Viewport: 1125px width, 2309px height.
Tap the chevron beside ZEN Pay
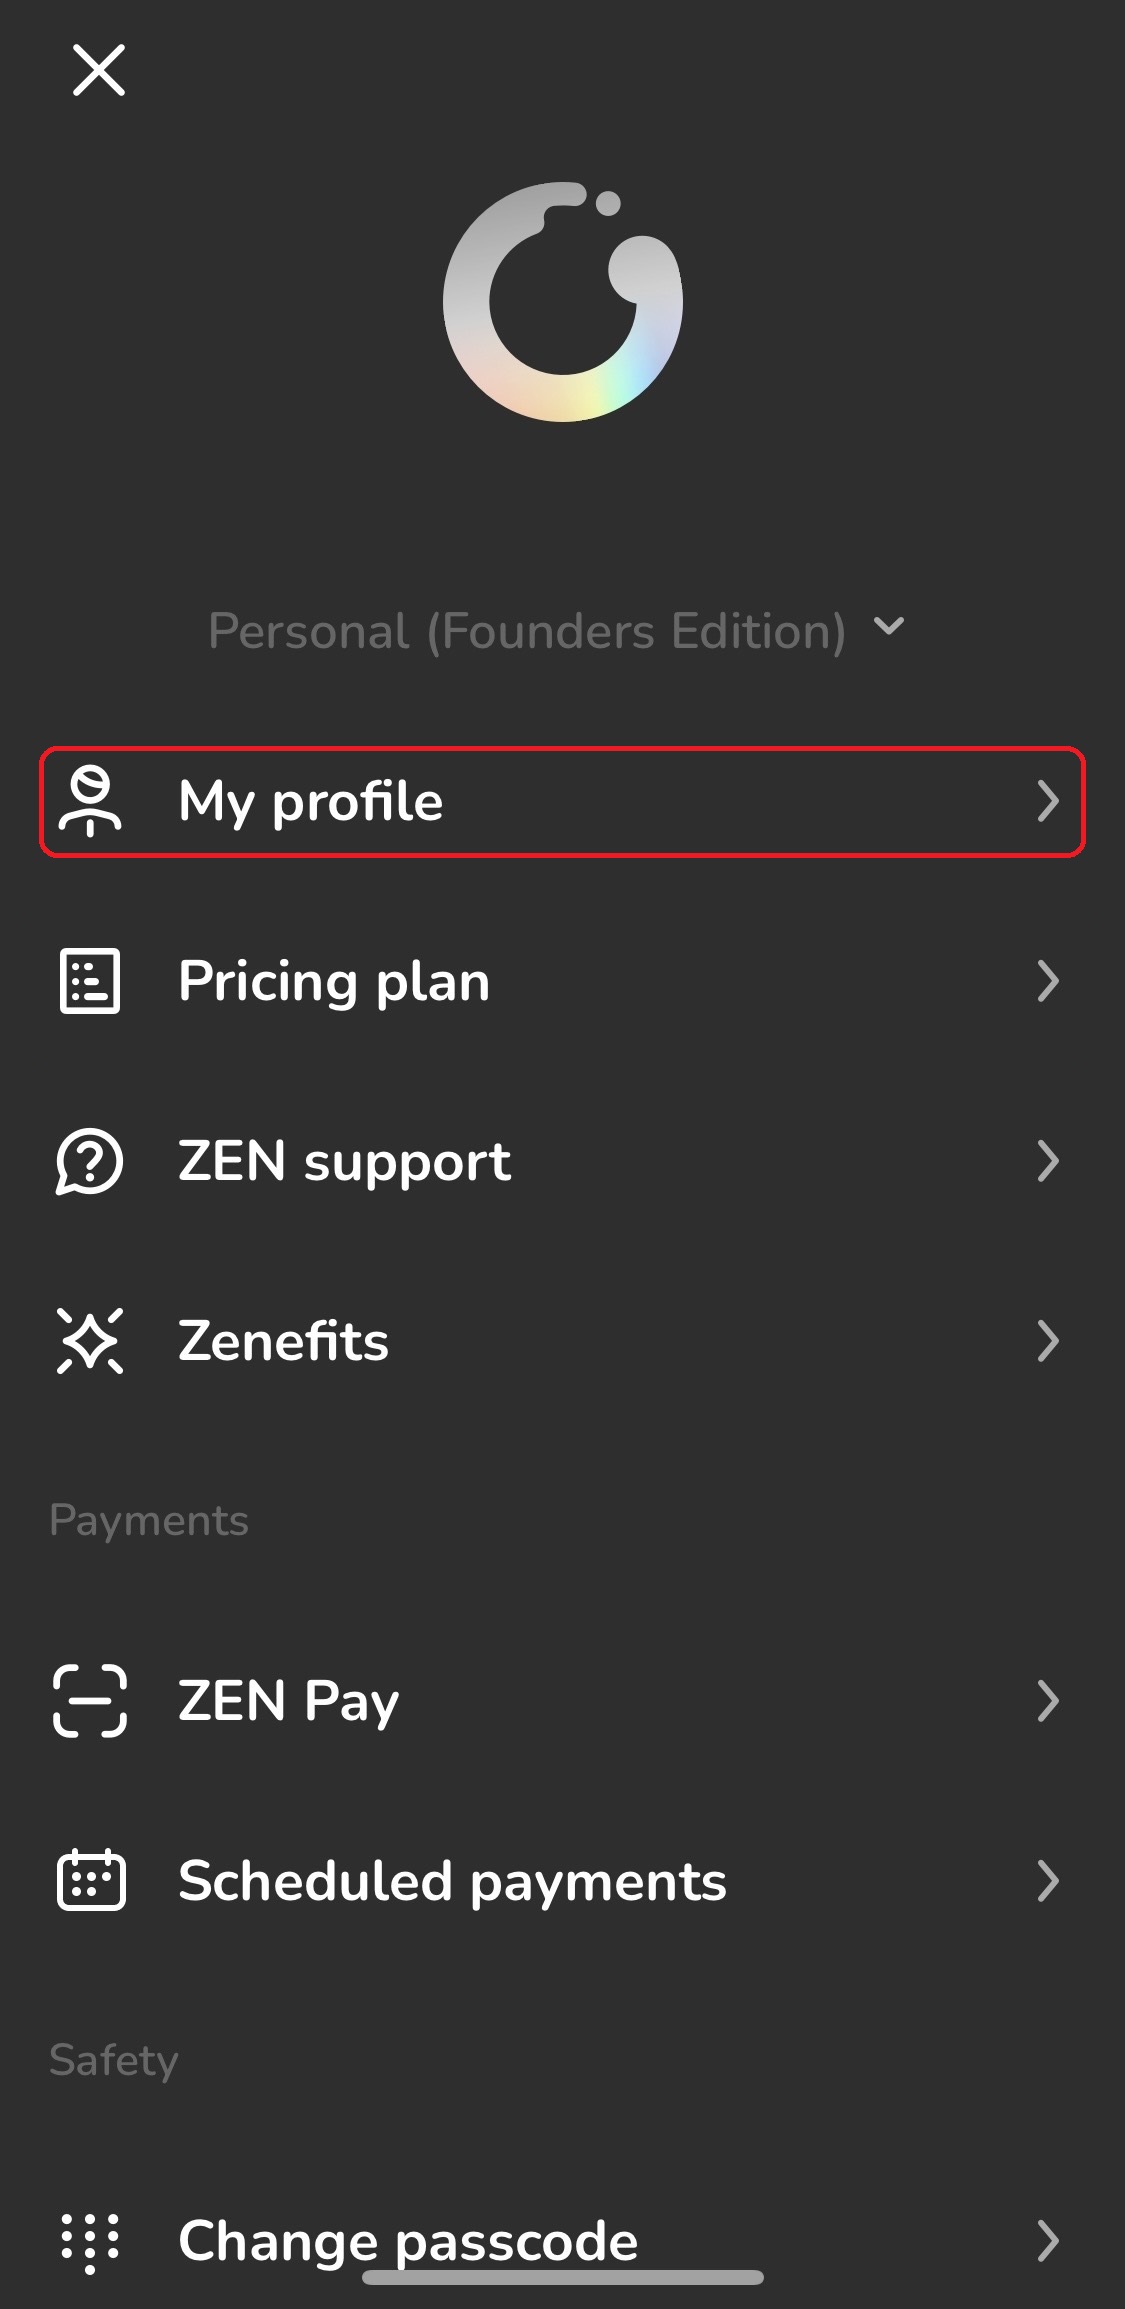pyautogui.click(x=1047, y=1701)
